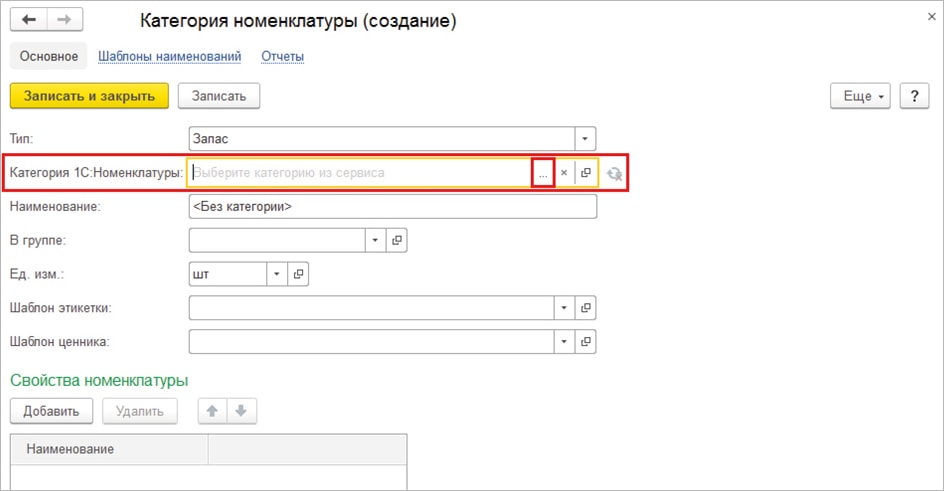Open the Ед. изм. item via open icon

click(x=297, y=274)
